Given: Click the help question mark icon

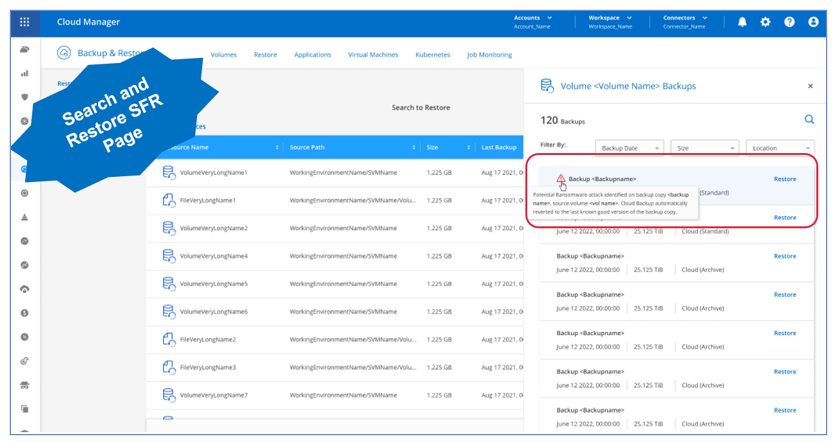Looking at the screenshot, I should [789, 22].
